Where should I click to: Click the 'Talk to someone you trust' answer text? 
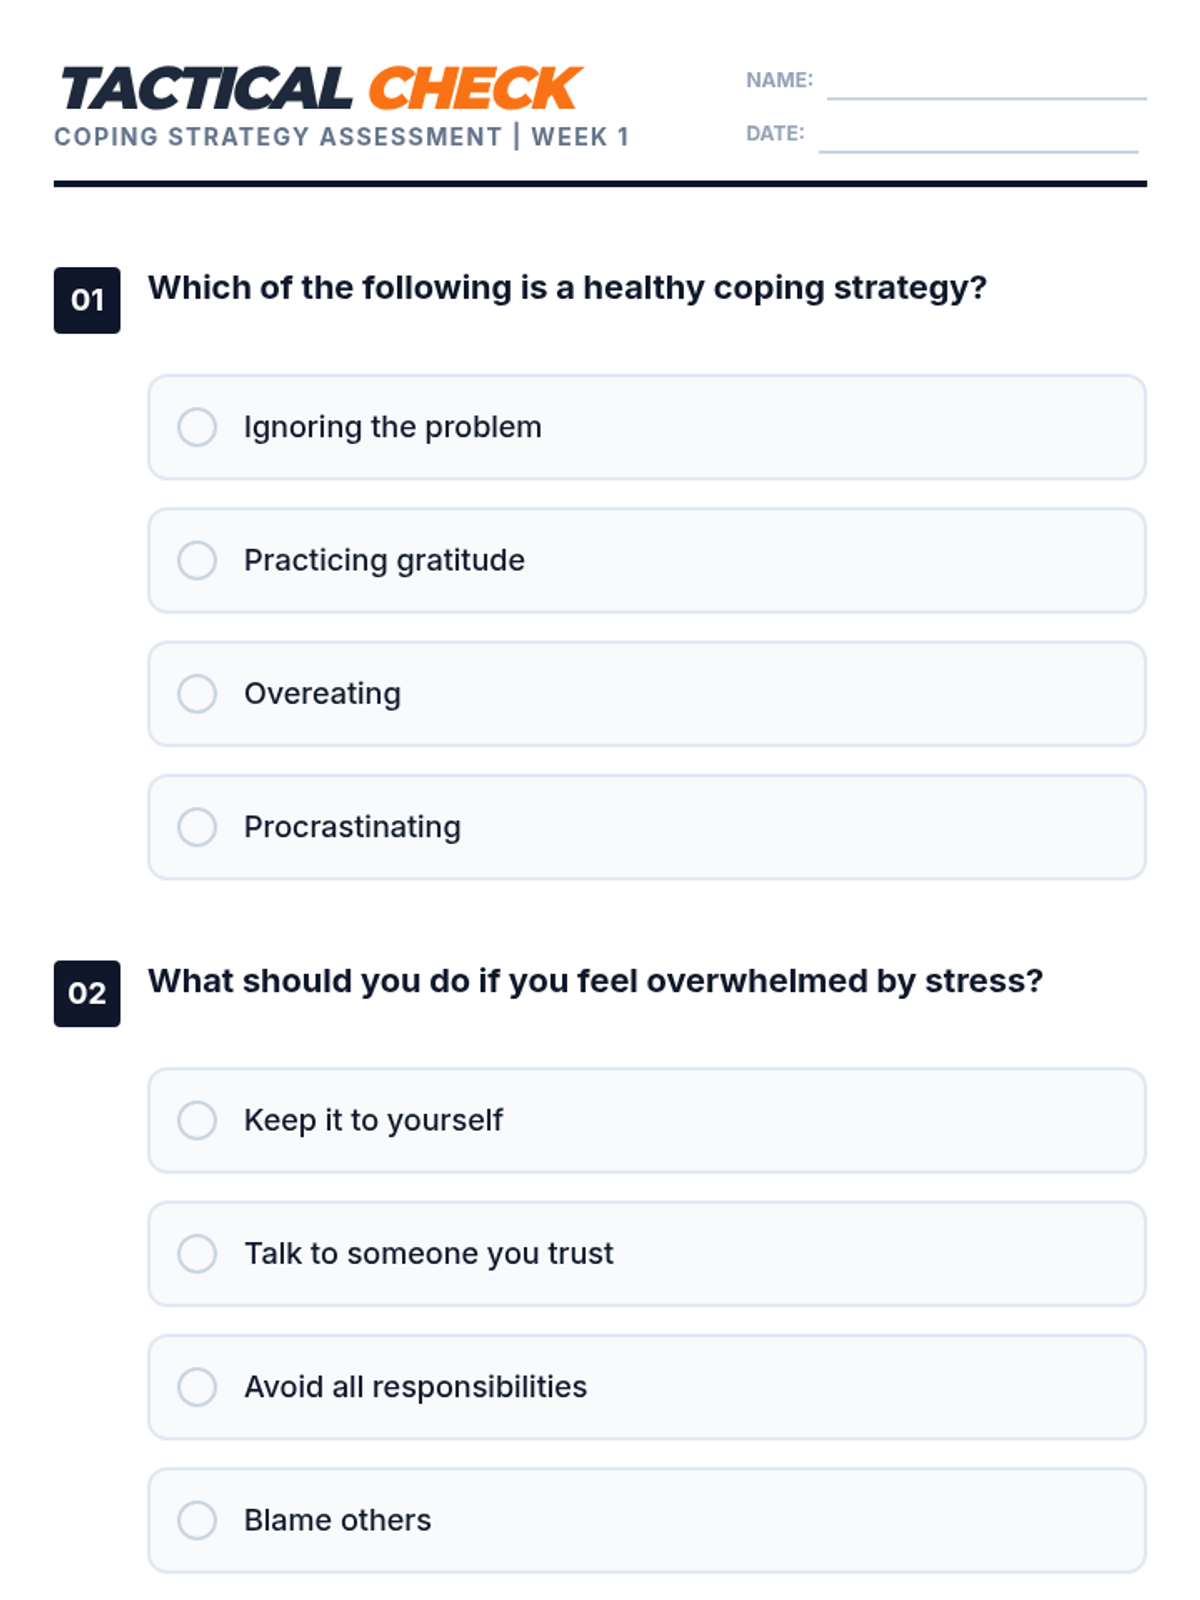coord(429,1253)
